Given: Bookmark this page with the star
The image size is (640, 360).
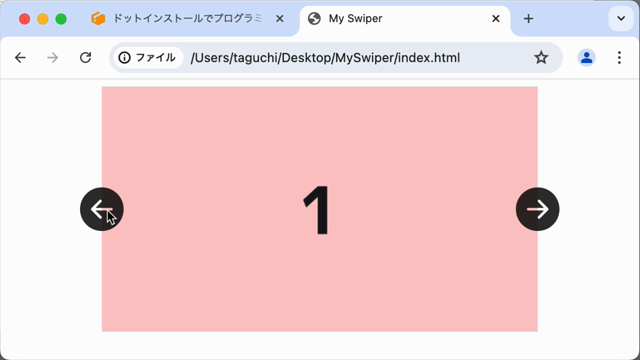Looking at the screenshot, I should pyautogui.click(x=541, y=58).
